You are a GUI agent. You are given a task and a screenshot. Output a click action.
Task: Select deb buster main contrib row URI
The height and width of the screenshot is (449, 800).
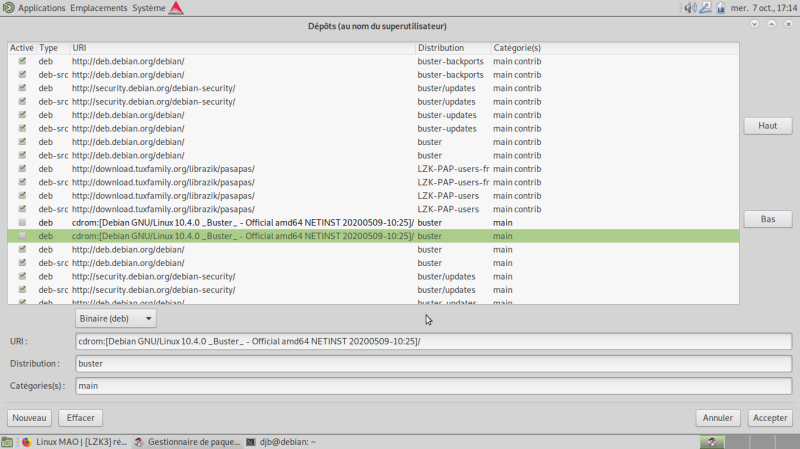pos(128,142)
